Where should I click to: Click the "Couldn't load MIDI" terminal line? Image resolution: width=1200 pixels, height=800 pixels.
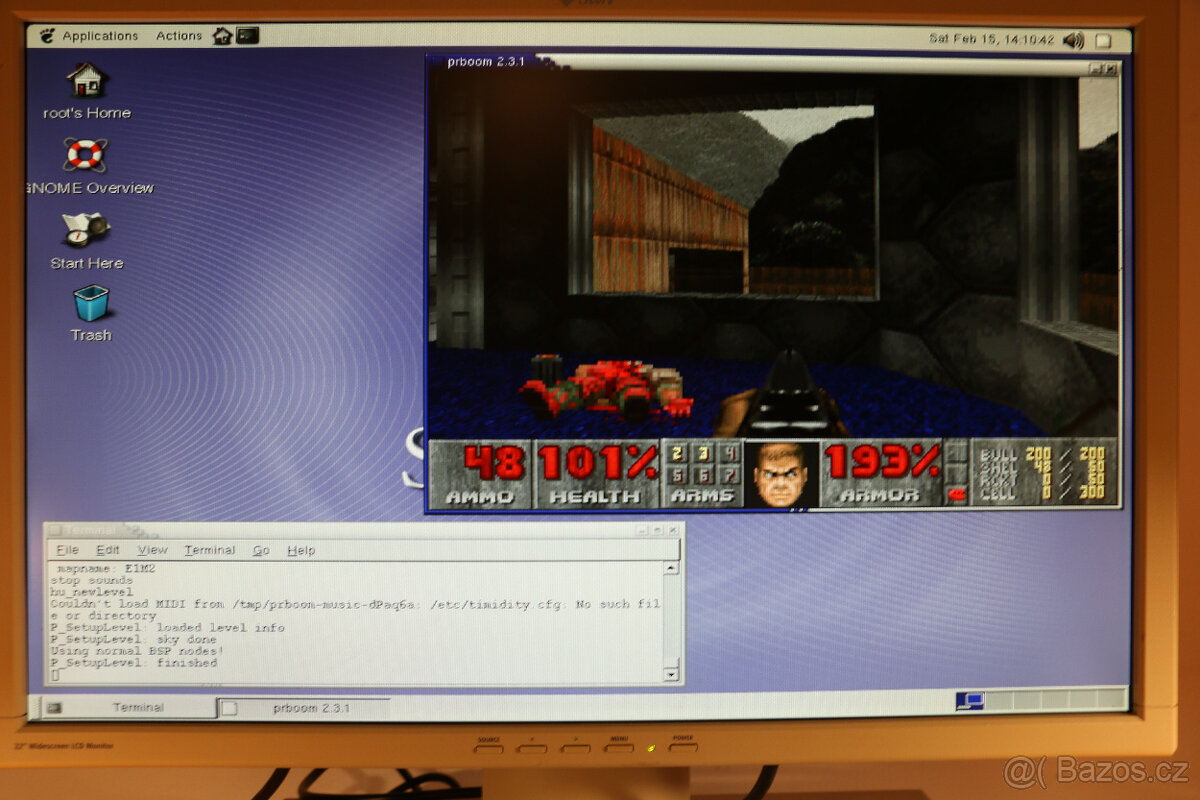[355, 604]
